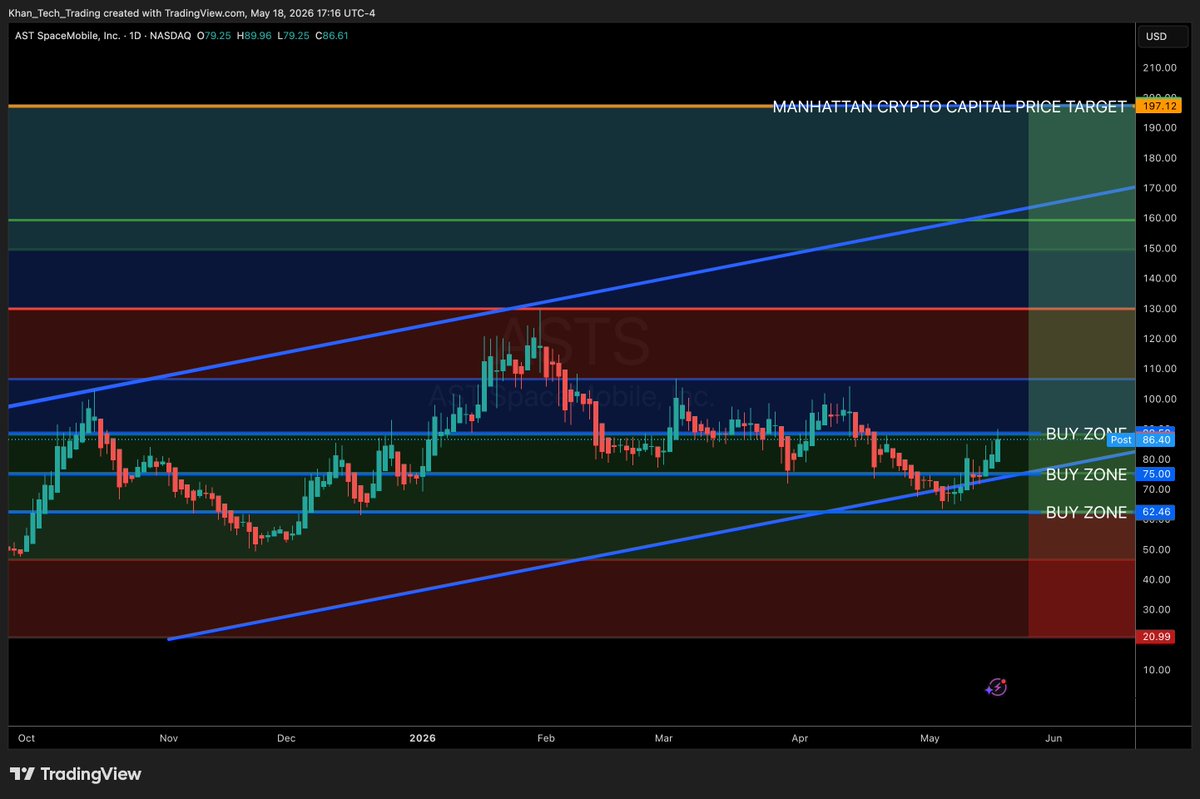1200x799 pixels.
Task: Click the close value C86.61
Action: click(331, 35)
